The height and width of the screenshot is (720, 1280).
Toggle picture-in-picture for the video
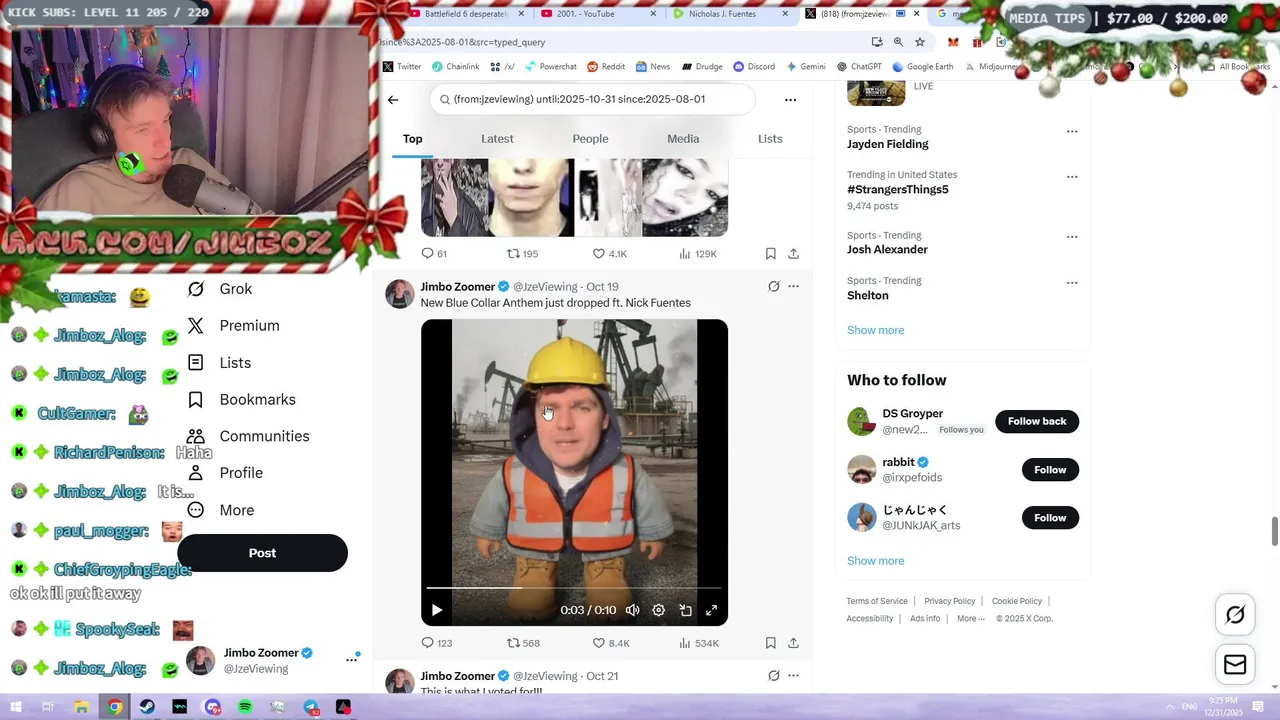pos(686,610)
